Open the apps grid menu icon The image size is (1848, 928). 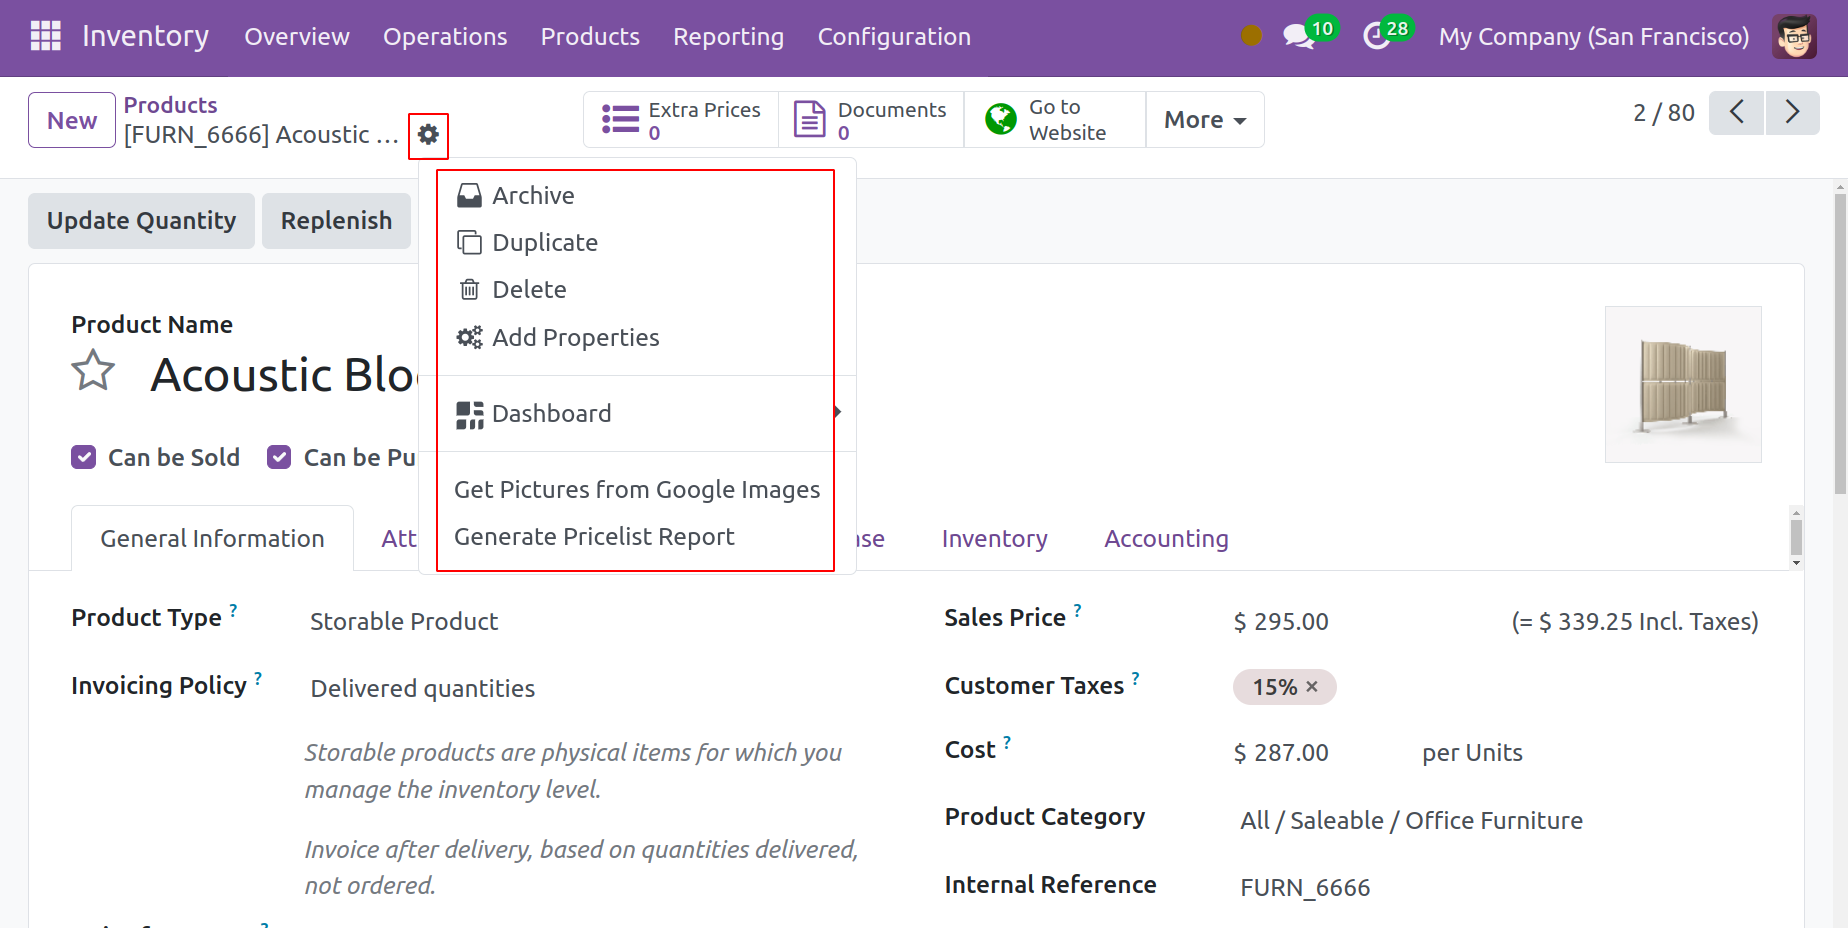[46, 36]
